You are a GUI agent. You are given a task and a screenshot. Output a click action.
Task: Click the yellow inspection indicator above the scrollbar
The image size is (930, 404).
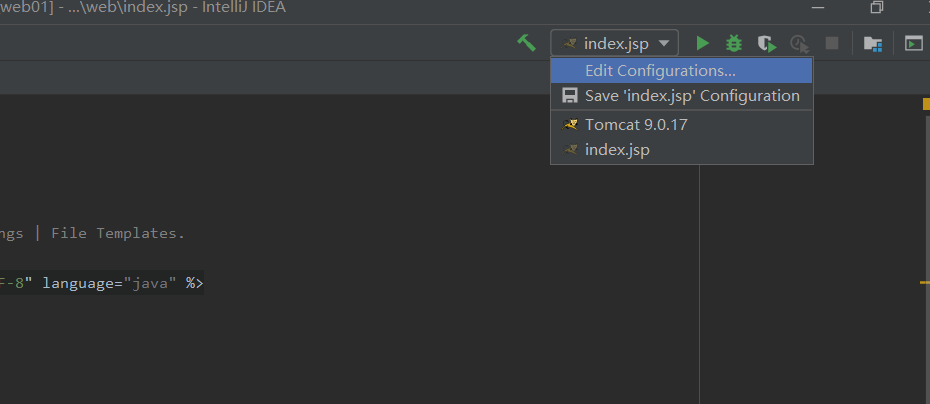pos(924,104)
